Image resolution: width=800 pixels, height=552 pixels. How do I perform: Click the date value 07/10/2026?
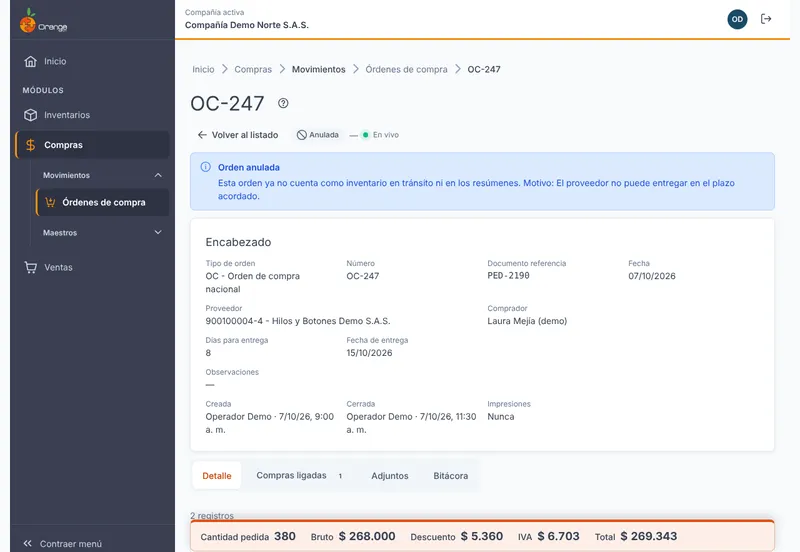[652, 276]
